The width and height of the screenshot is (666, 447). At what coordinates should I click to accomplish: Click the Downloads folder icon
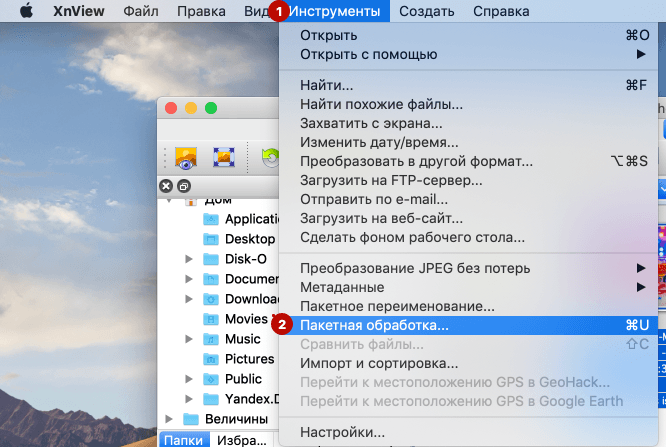click(x=211, y=299)
